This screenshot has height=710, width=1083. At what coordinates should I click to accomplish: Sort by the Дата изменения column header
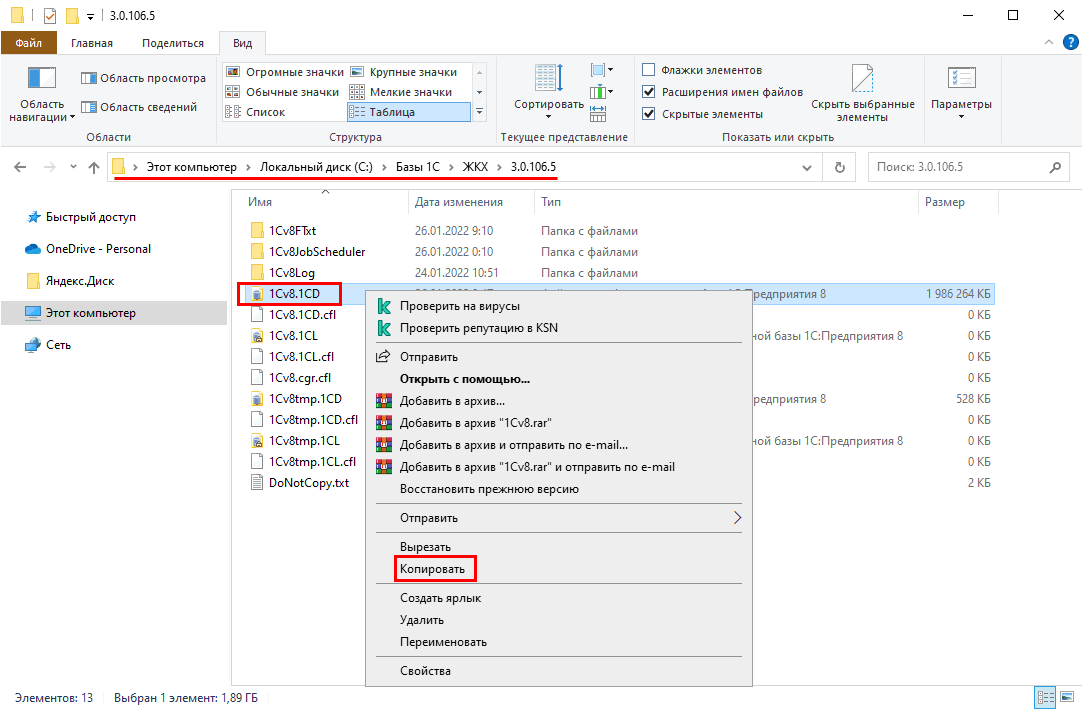click(x=459, y=202)
